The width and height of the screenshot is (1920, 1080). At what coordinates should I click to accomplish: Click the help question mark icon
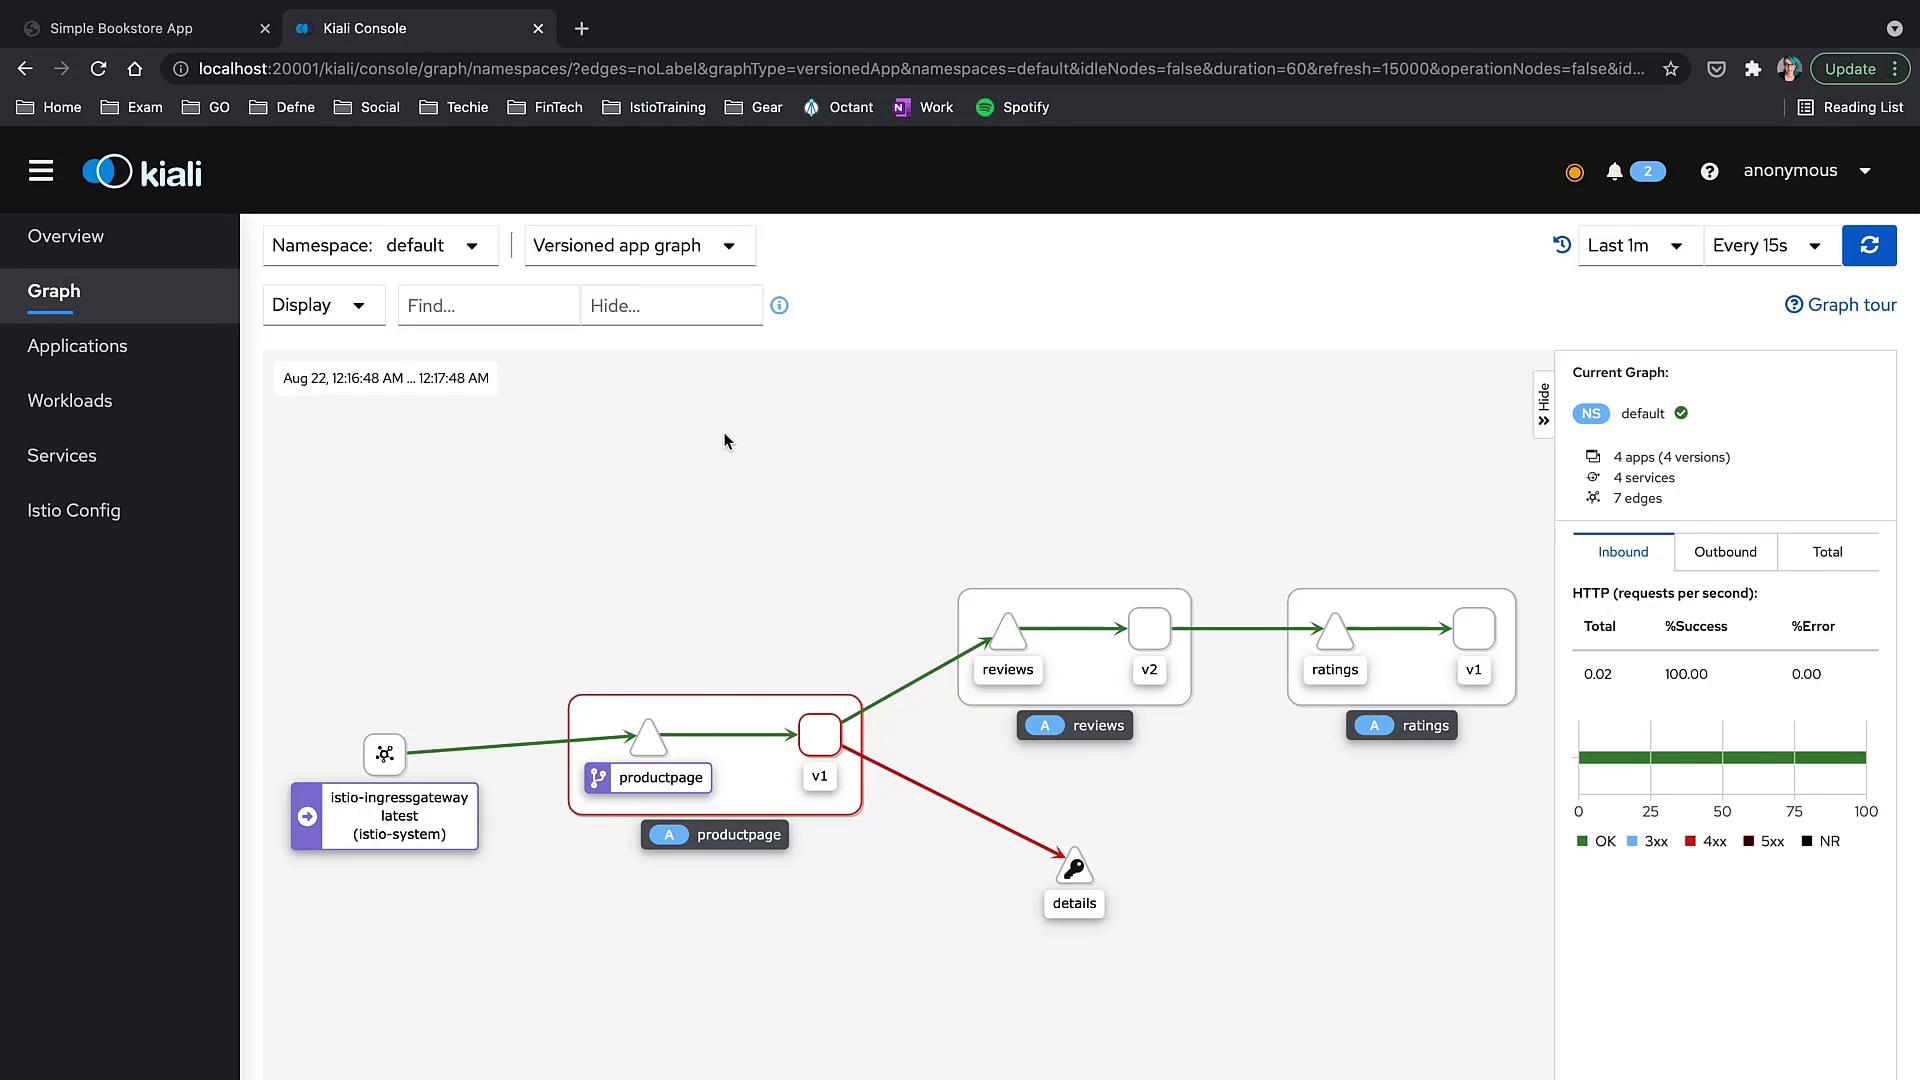1709,172
